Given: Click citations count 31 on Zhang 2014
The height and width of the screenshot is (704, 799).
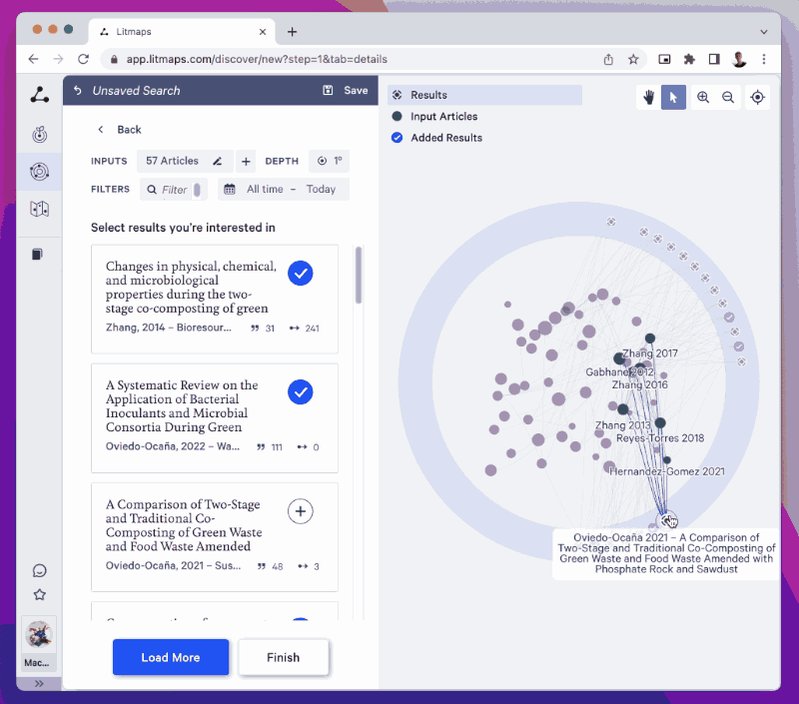Looking at the screenshot, I should (263, 329).
